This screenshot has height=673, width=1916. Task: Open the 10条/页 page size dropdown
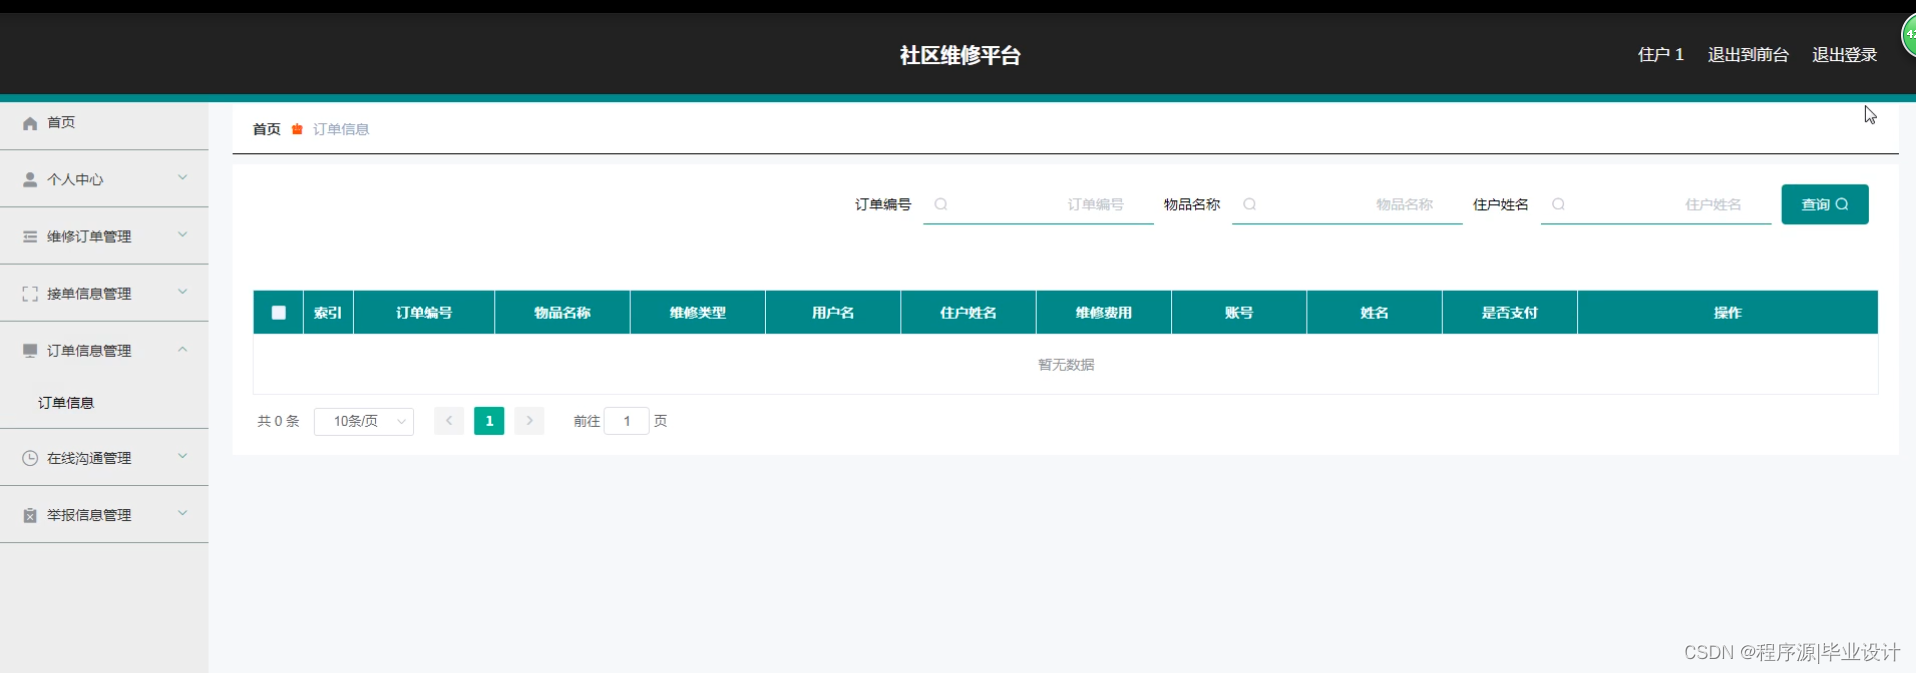coord(364,421)
